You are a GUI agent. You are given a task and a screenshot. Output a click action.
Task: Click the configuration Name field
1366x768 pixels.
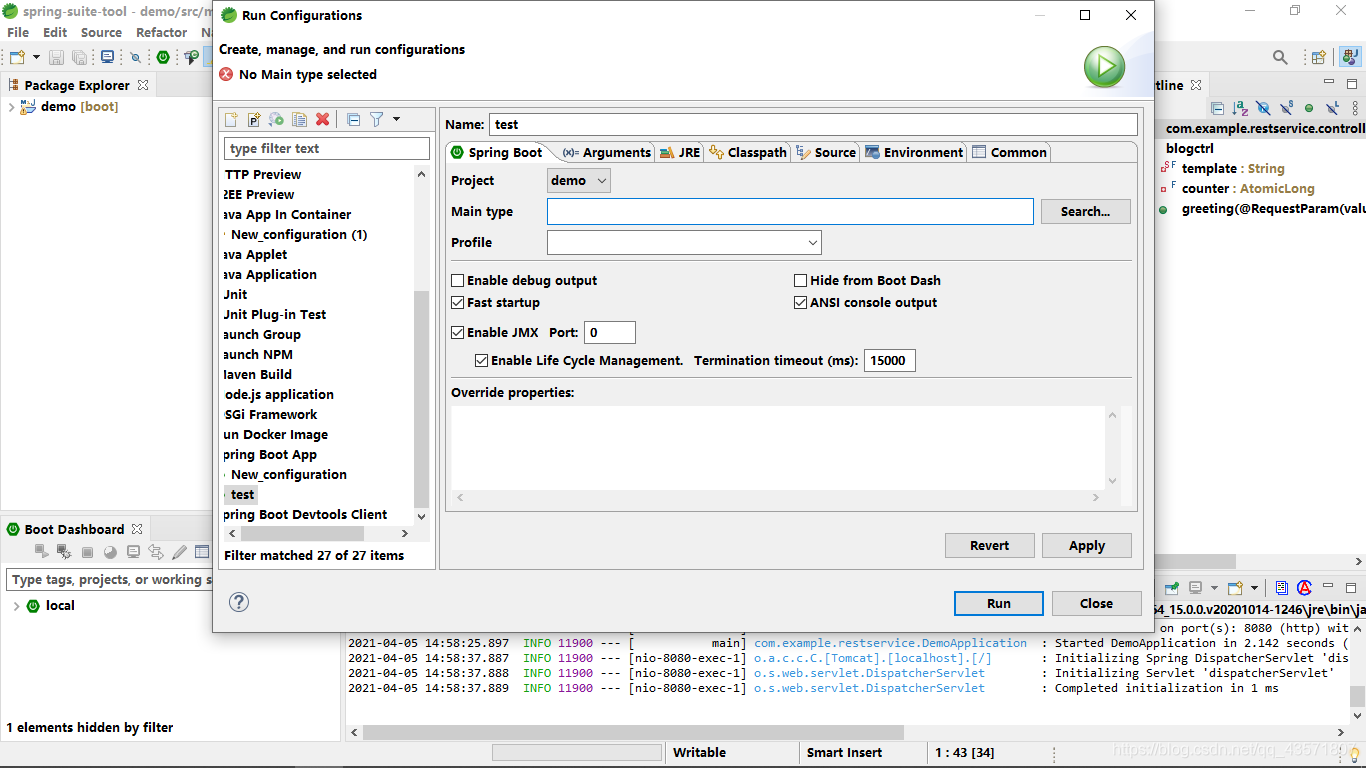(813, 125)
